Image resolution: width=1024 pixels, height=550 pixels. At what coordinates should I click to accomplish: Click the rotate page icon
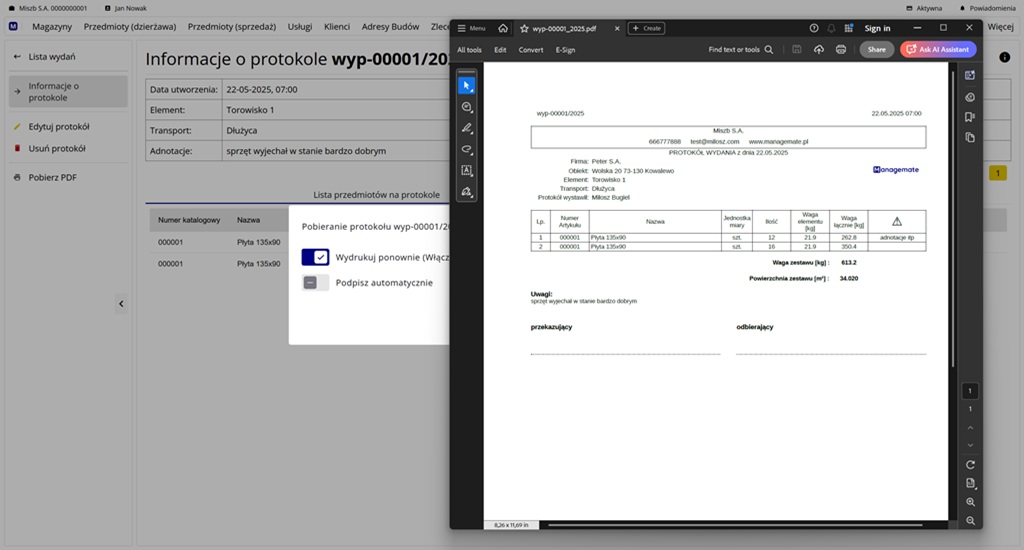[x=970, y=465]
